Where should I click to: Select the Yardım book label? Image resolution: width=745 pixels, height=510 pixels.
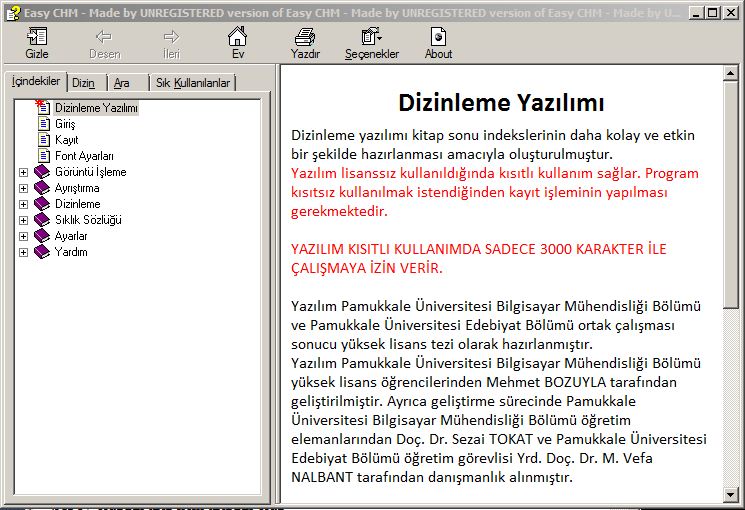coord(71,252)
